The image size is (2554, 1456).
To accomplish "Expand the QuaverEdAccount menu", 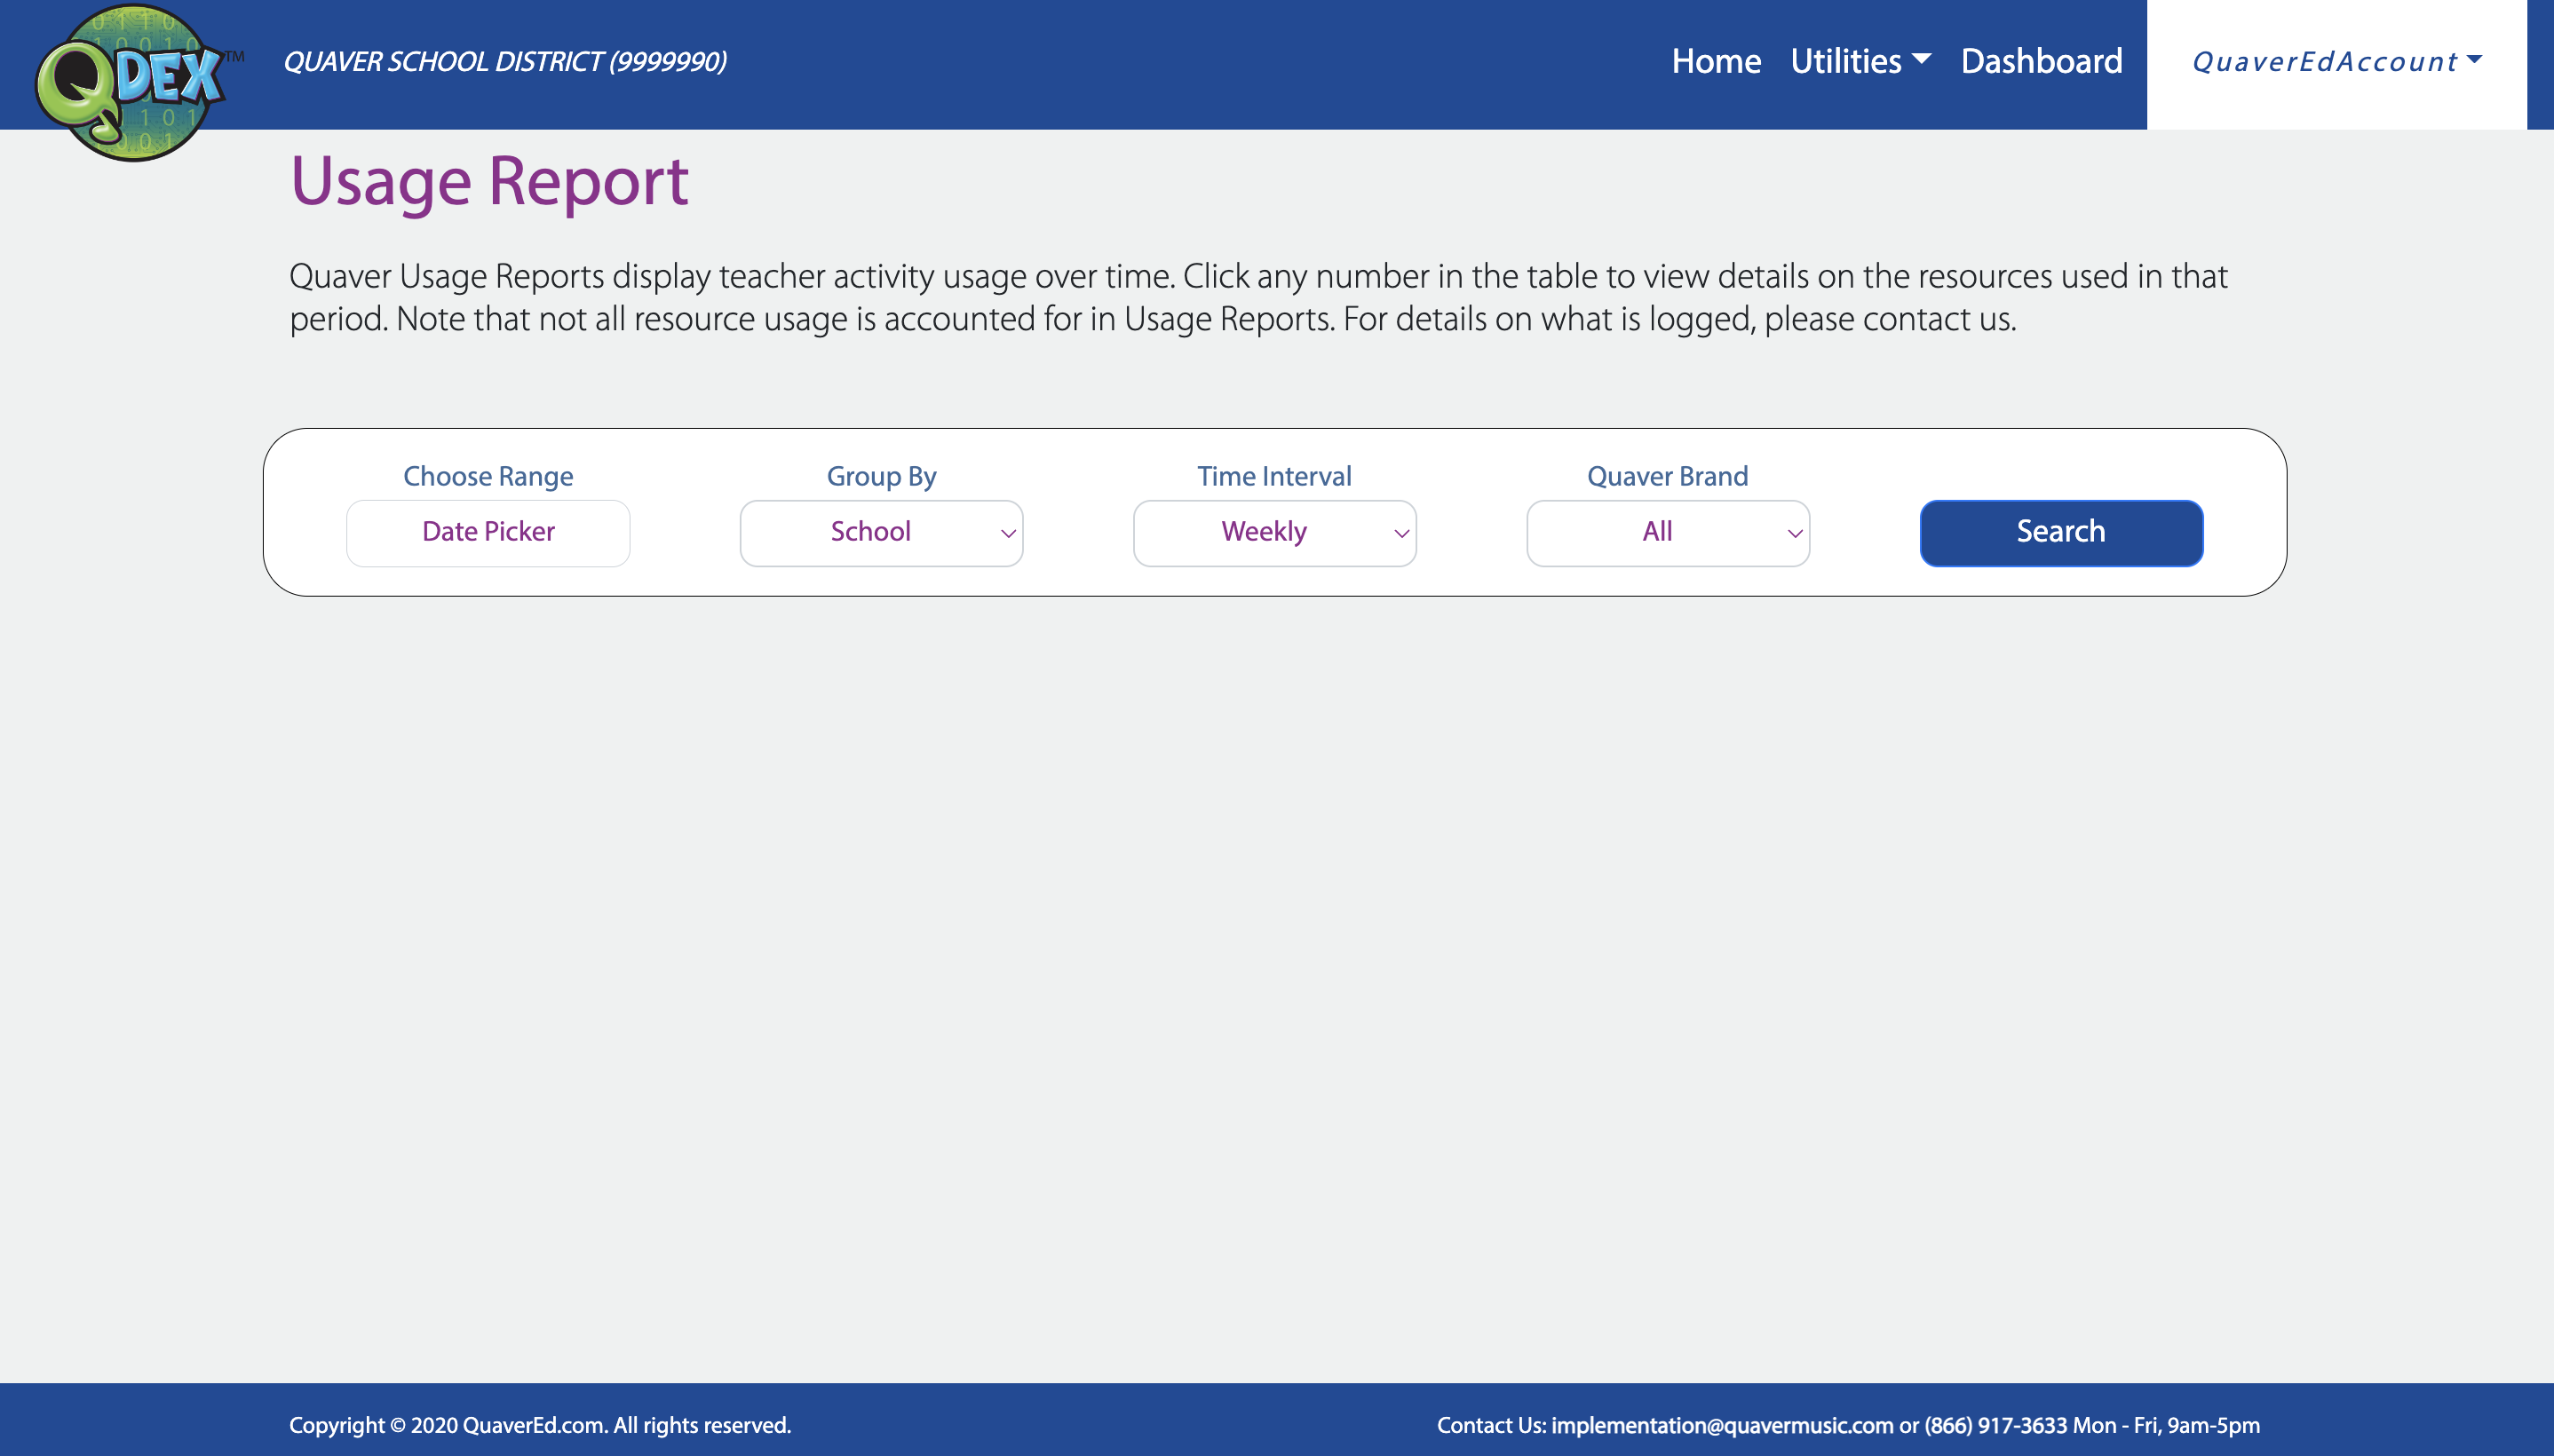I will tap(2337, 62).
